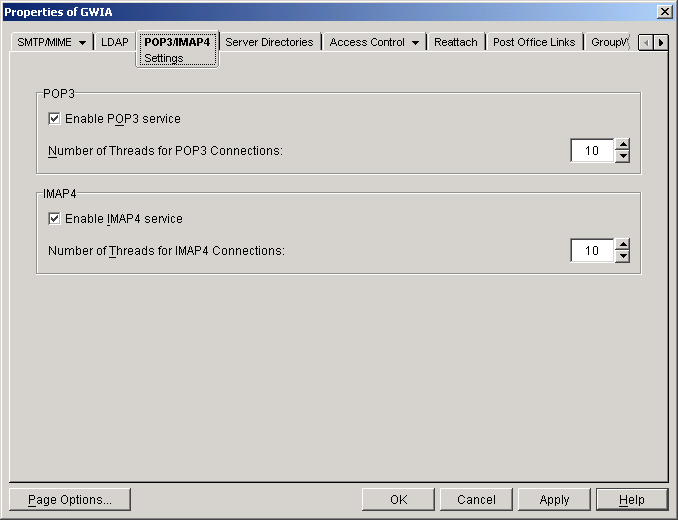Viewport: 678px width, 520px height.
Task: Expand the Access Control tab dropdown arrow
Action: pyautogui.click(x=415, y=43)
